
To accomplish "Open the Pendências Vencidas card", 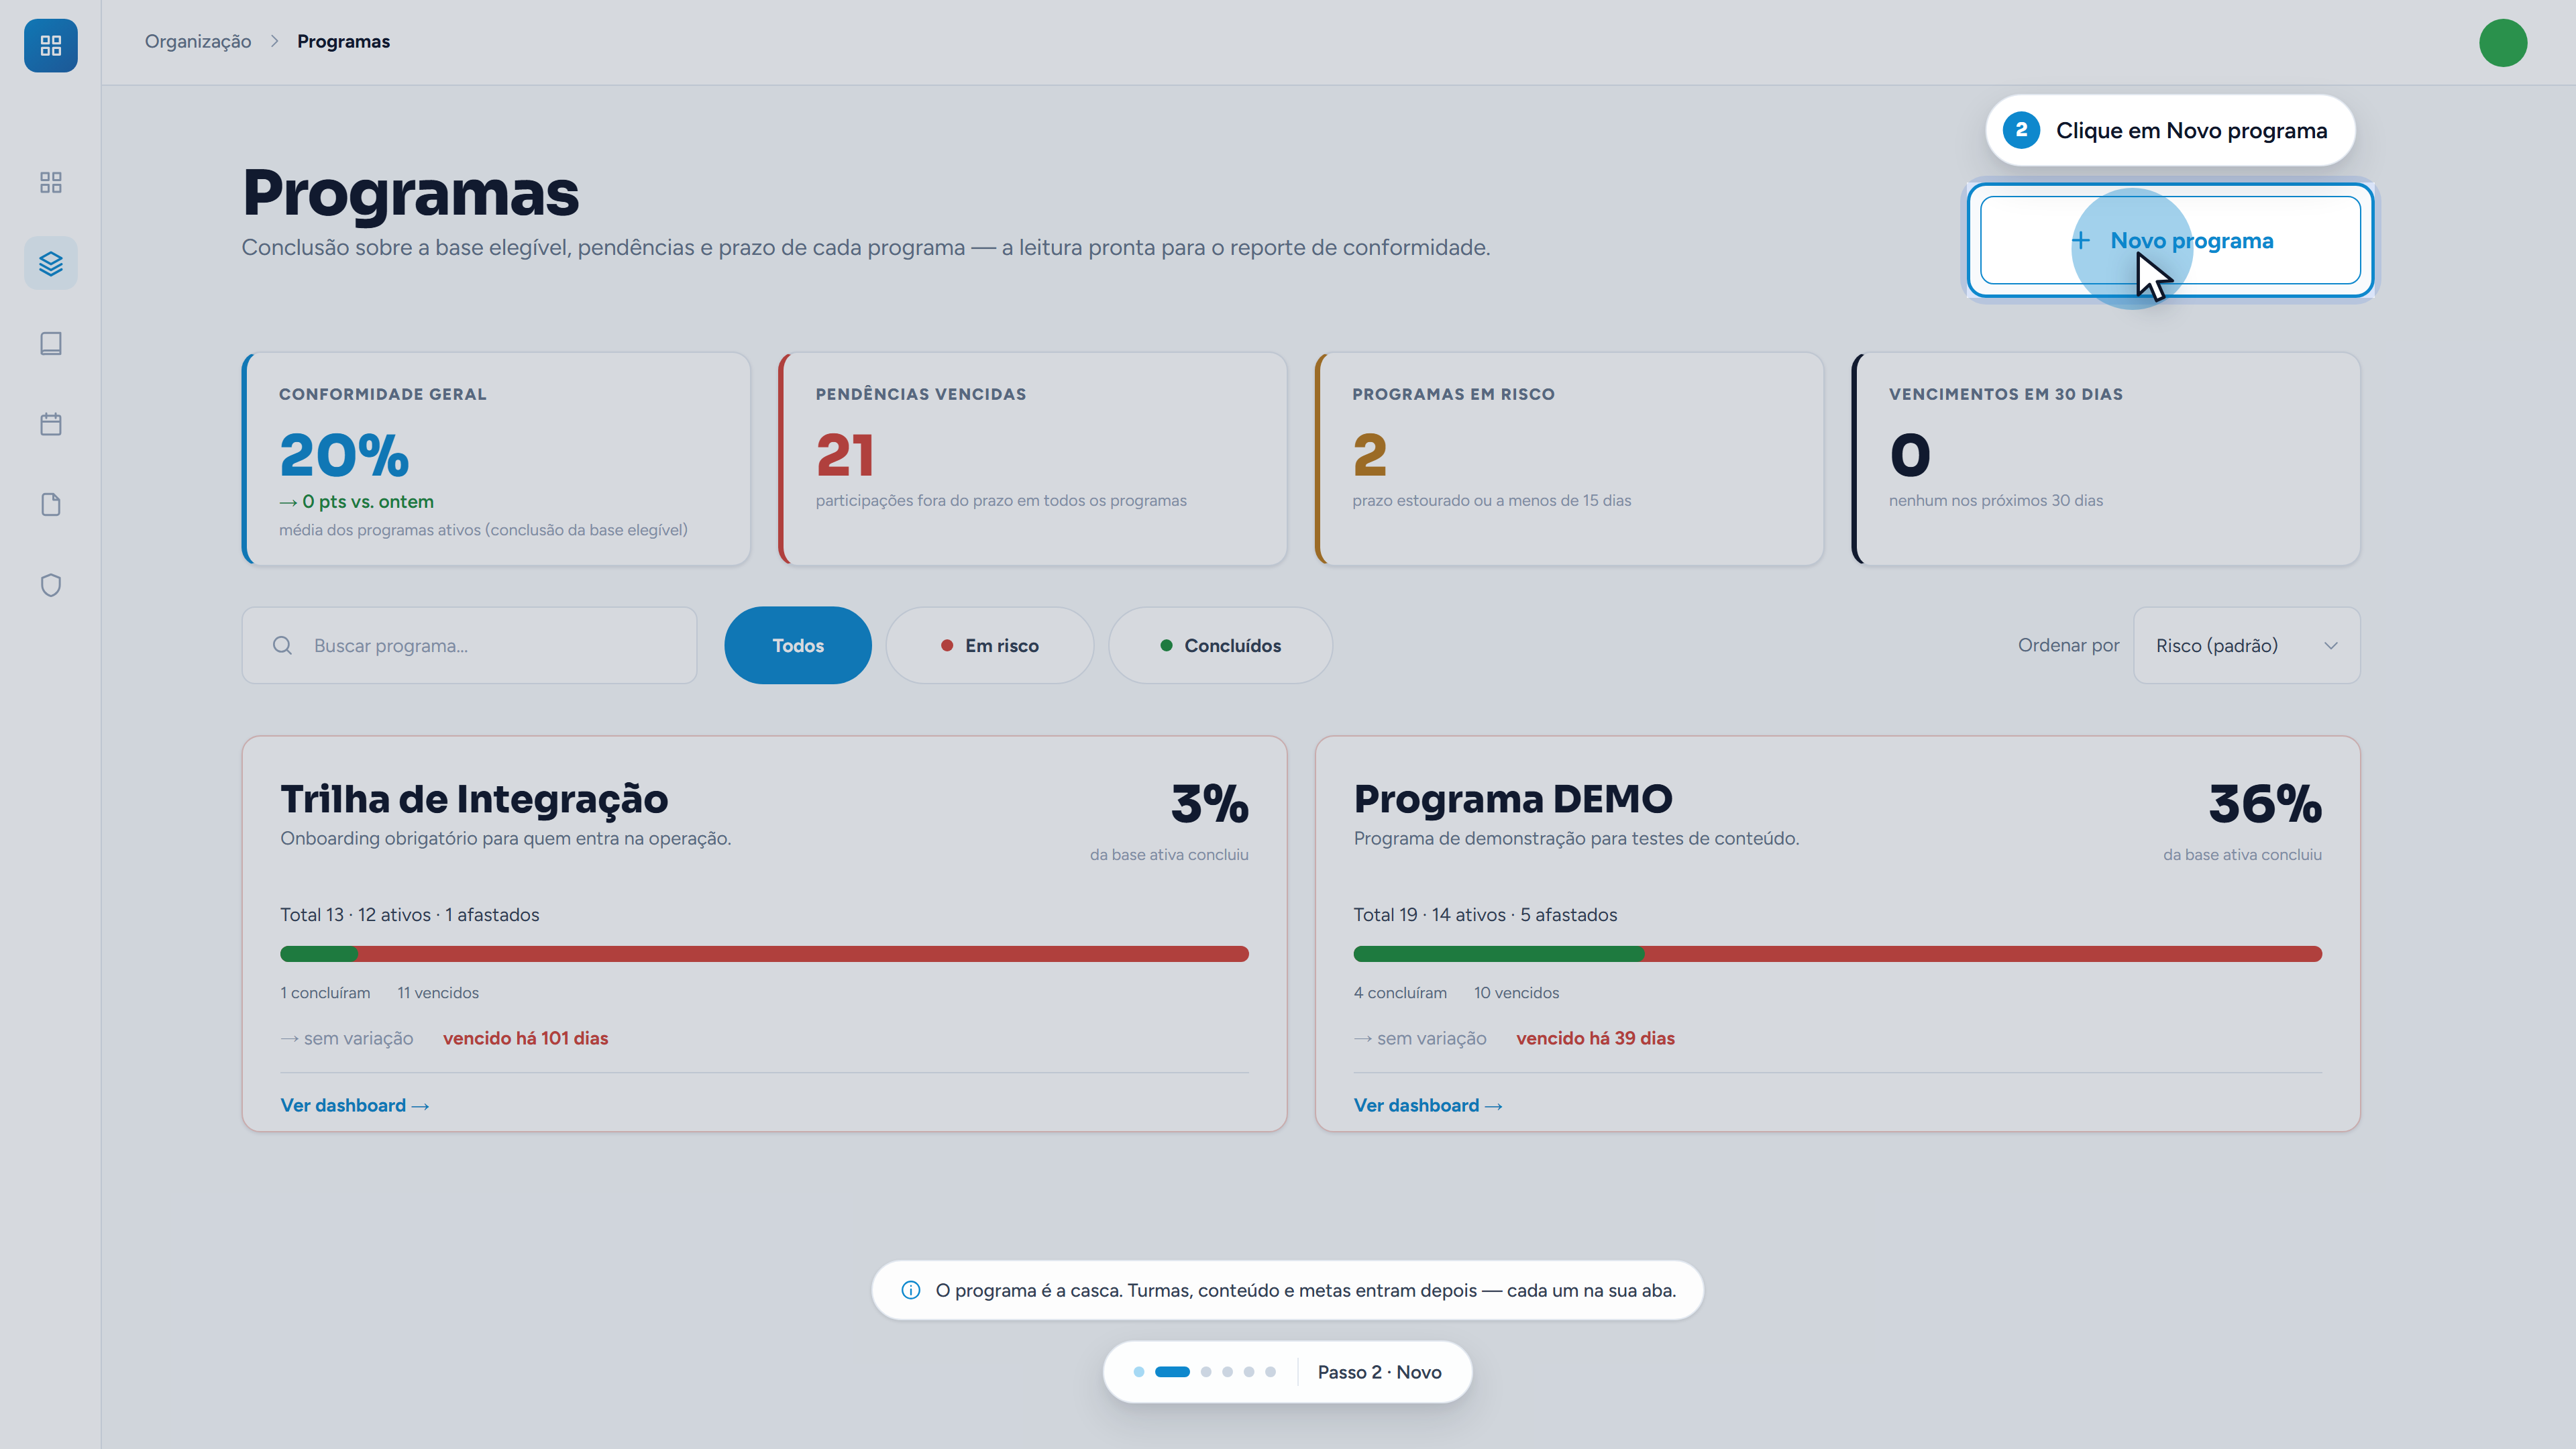I will pyautogui.click(x=1033, y=459).
